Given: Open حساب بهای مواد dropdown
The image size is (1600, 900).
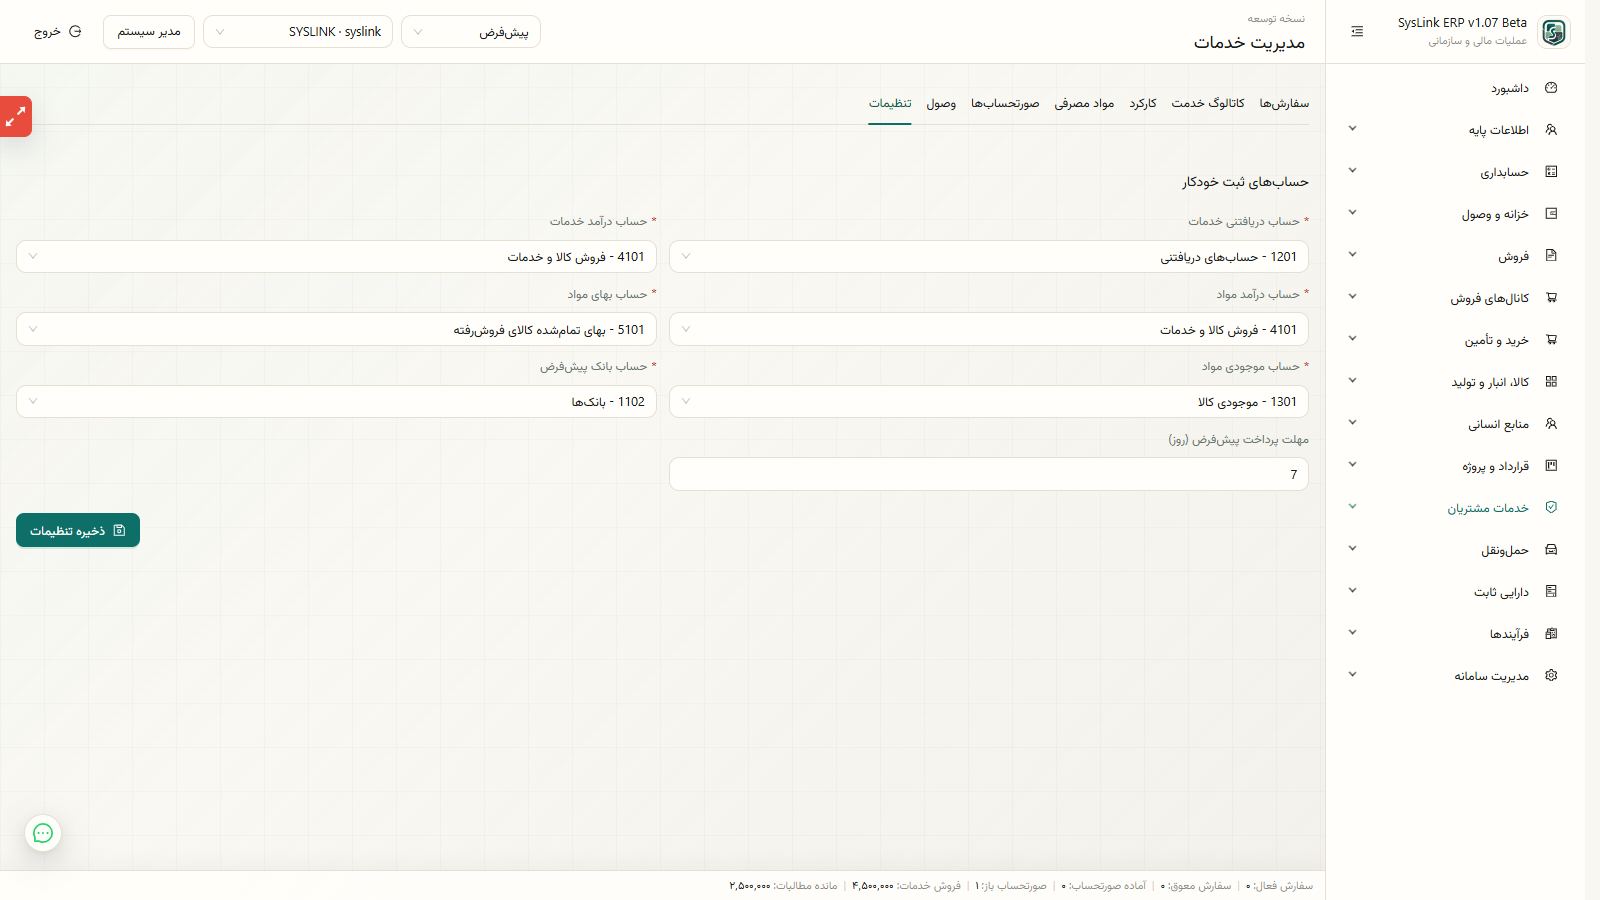Looking at the screenshot, I should tap(336, 329).
